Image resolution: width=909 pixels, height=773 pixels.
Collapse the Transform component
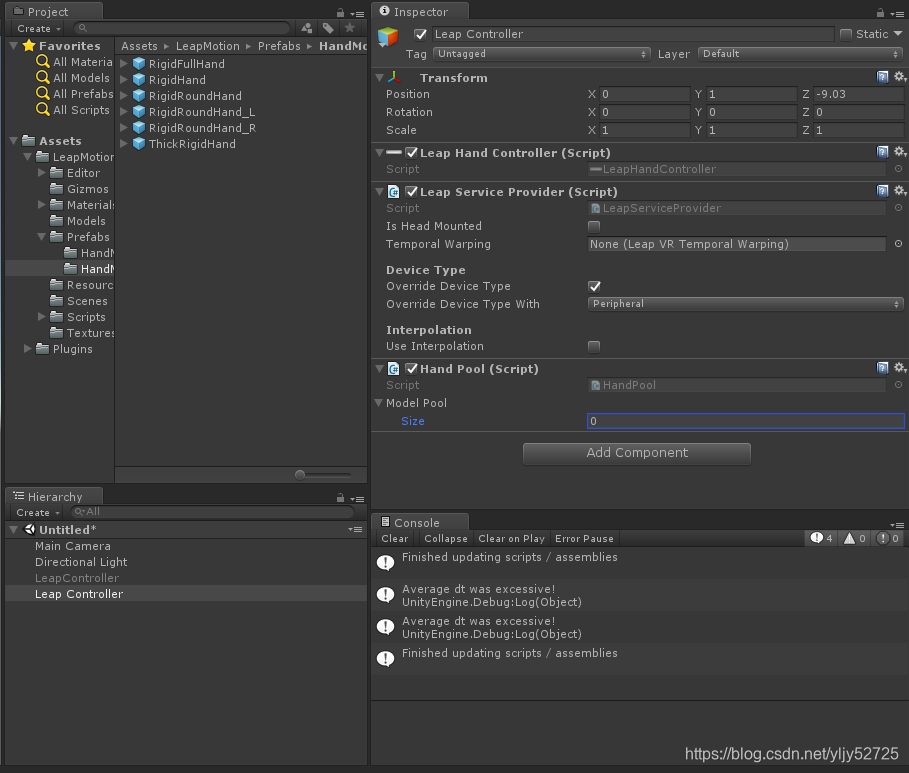coord(380,77)
